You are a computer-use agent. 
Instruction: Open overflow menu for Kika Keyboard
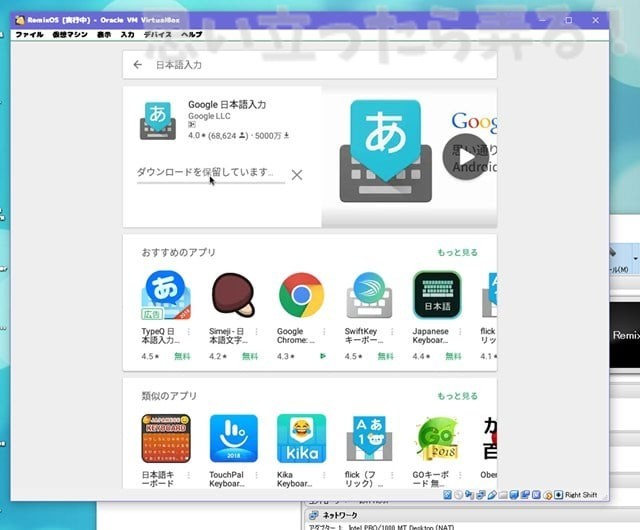324,475
